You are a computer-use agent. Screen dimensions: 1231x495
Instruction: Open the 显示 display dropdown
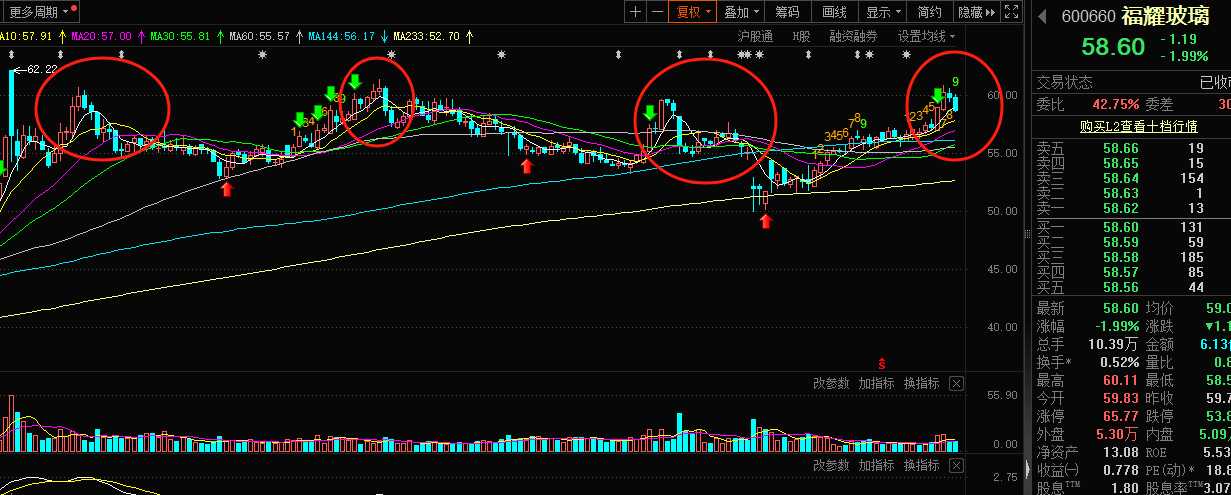point(883,12)
